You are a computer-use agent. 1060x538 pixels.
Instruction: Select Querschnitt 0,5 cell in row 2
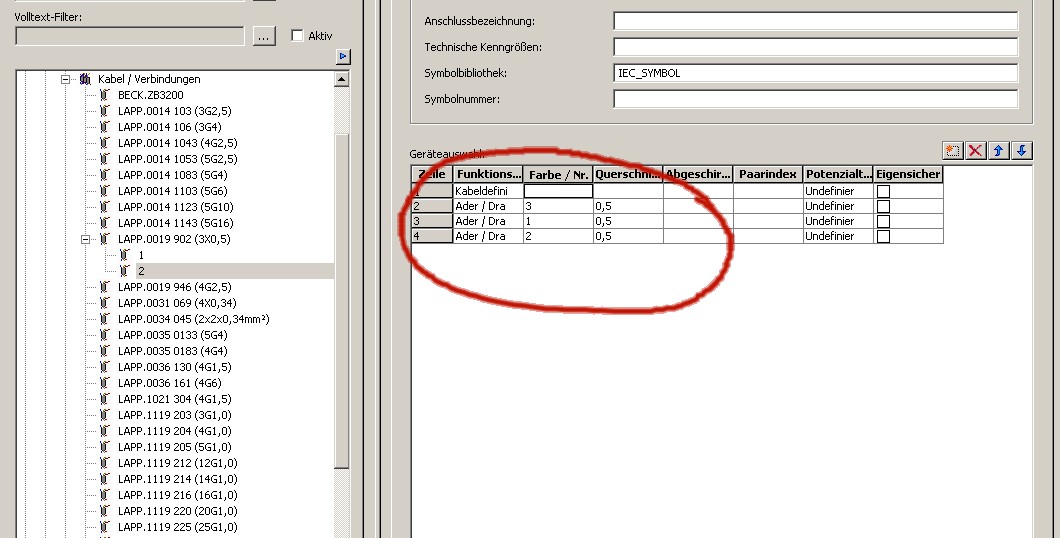pos(629,206)
